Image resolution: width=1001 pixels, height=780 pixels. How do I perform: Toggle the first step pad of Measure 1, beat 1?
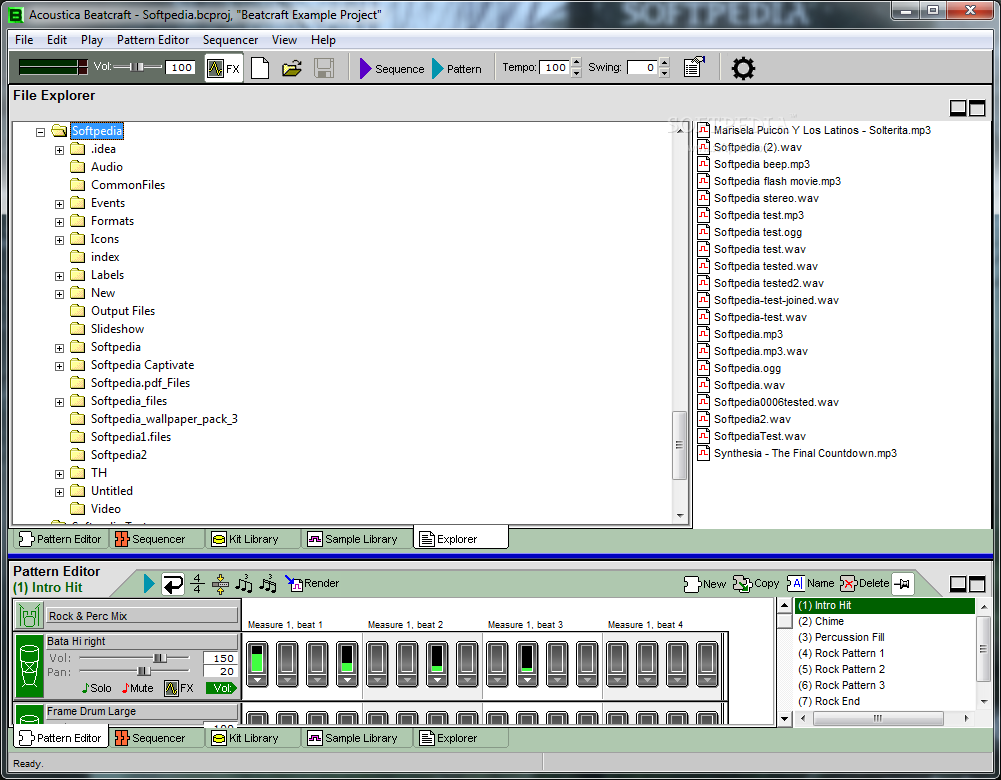coord(257,658)
